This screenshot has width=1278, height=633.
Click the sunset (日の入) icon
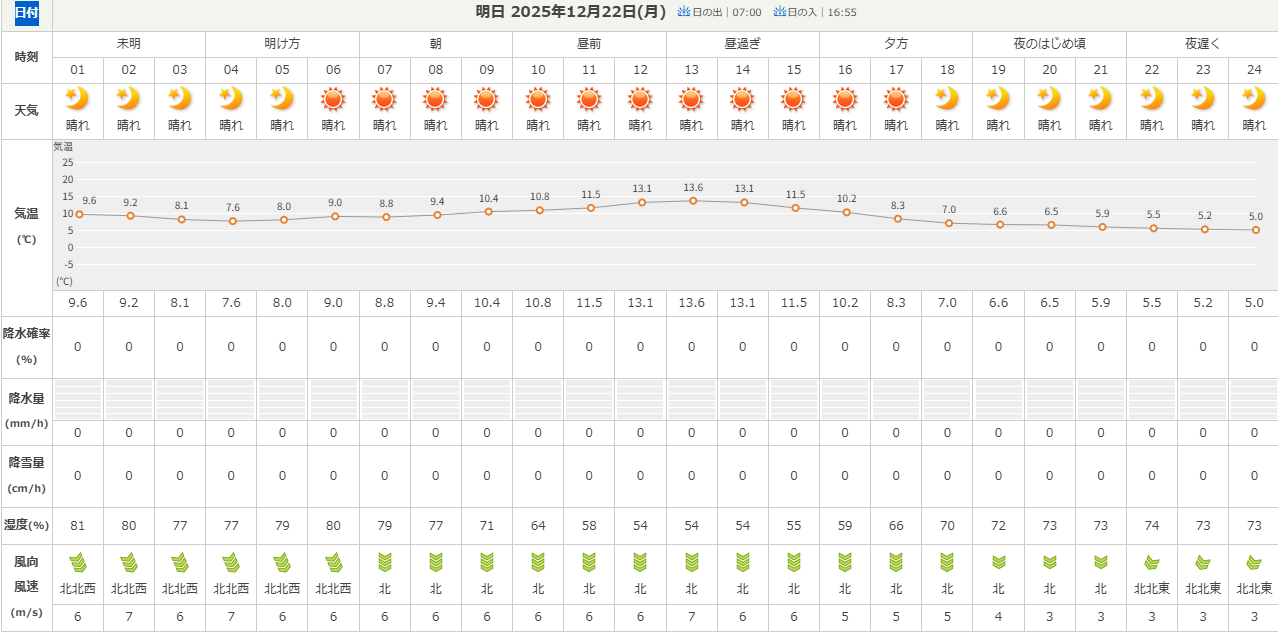pos(779,13)
